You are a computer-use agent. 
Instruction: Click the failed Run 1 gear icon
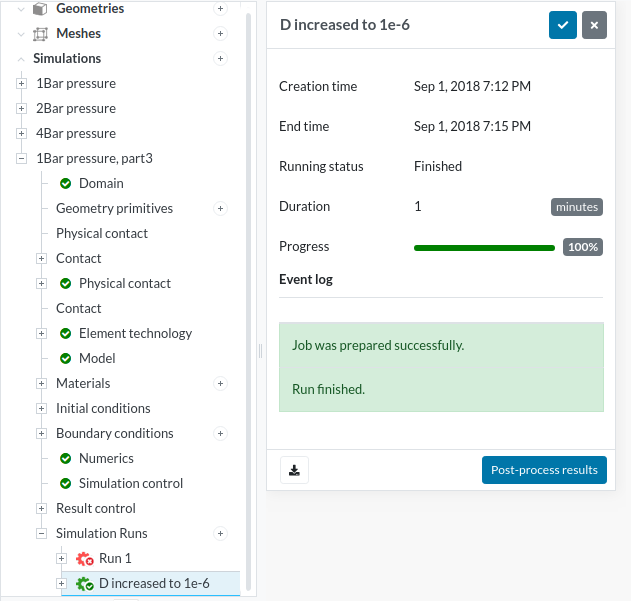[85, 559]
